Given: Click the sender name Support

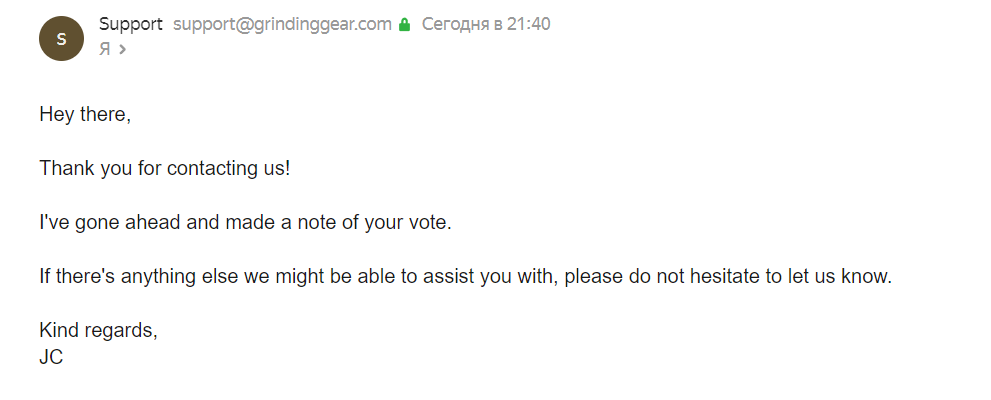Looking at the screenshot, I should click(x=131, y=24).
